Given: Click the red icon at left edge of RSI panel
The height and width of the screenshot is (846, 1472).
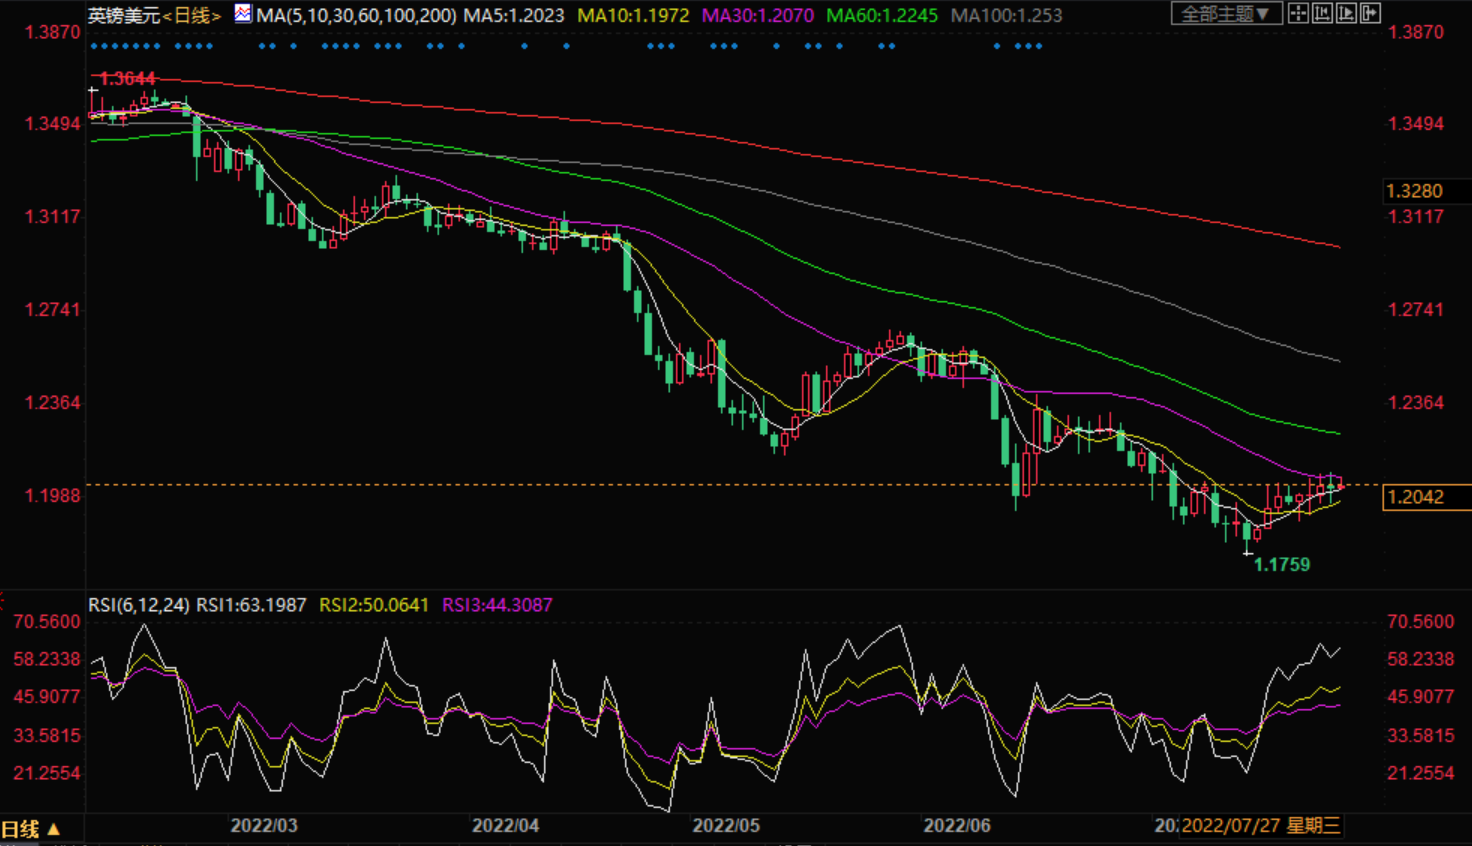Looking at the screenshot, I should (x=3, y=602).
